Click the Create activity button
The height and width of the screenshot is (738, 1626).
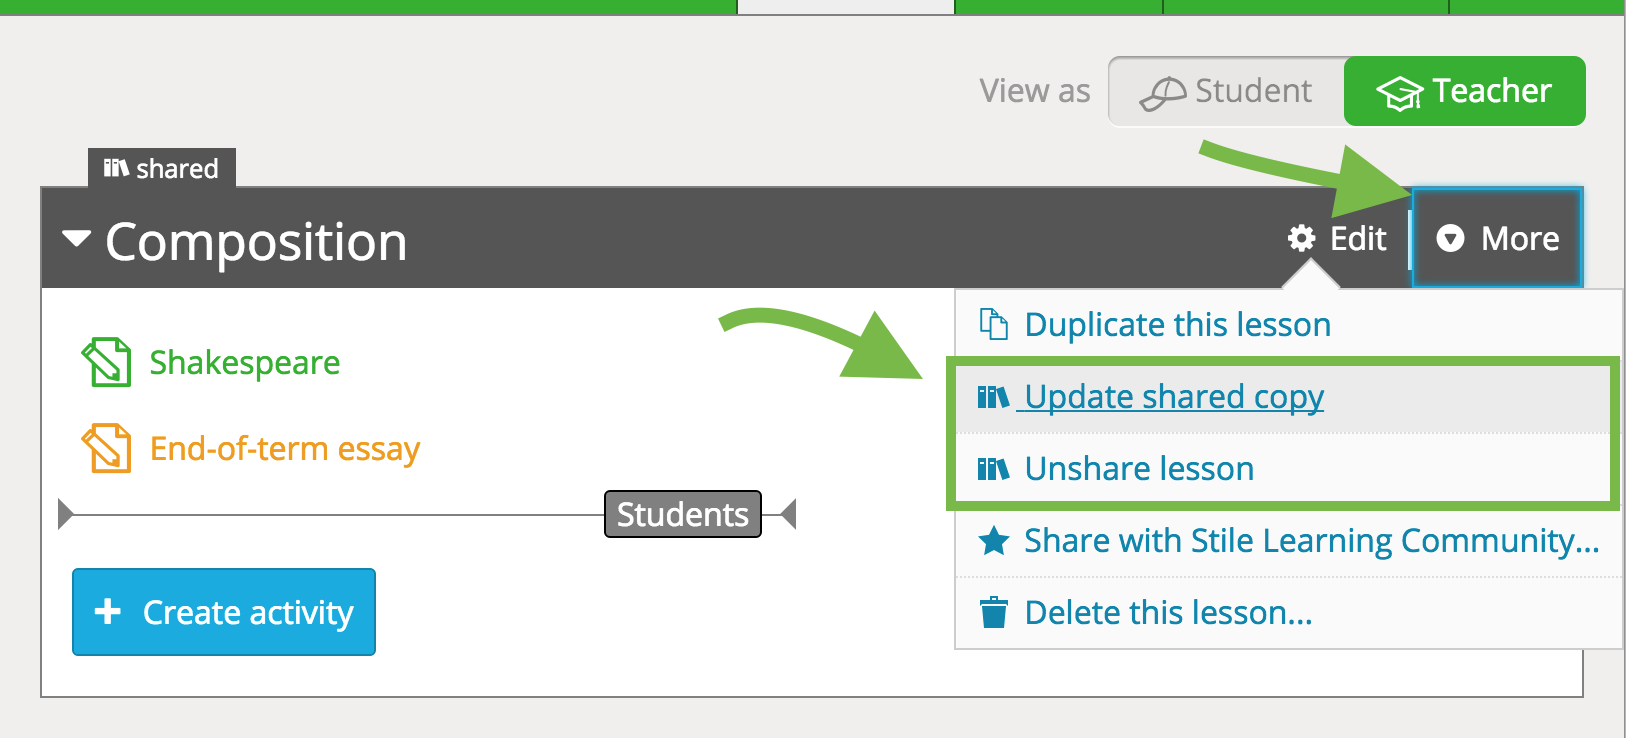[x=224, y=612]
